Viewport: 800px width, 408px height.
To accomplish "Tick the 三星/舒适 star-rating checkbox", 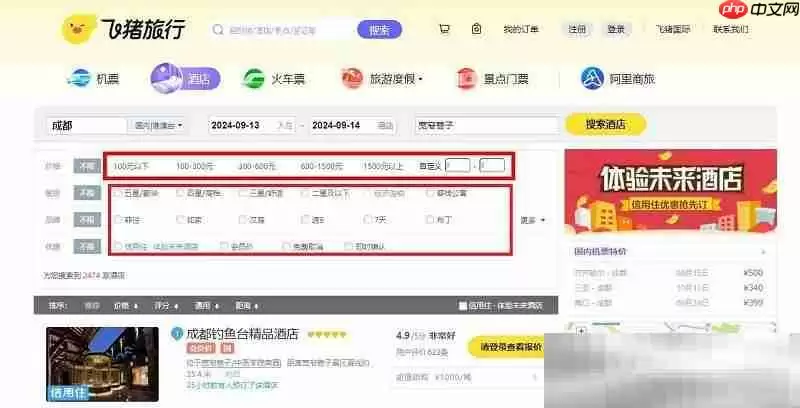I will point(243,193).
